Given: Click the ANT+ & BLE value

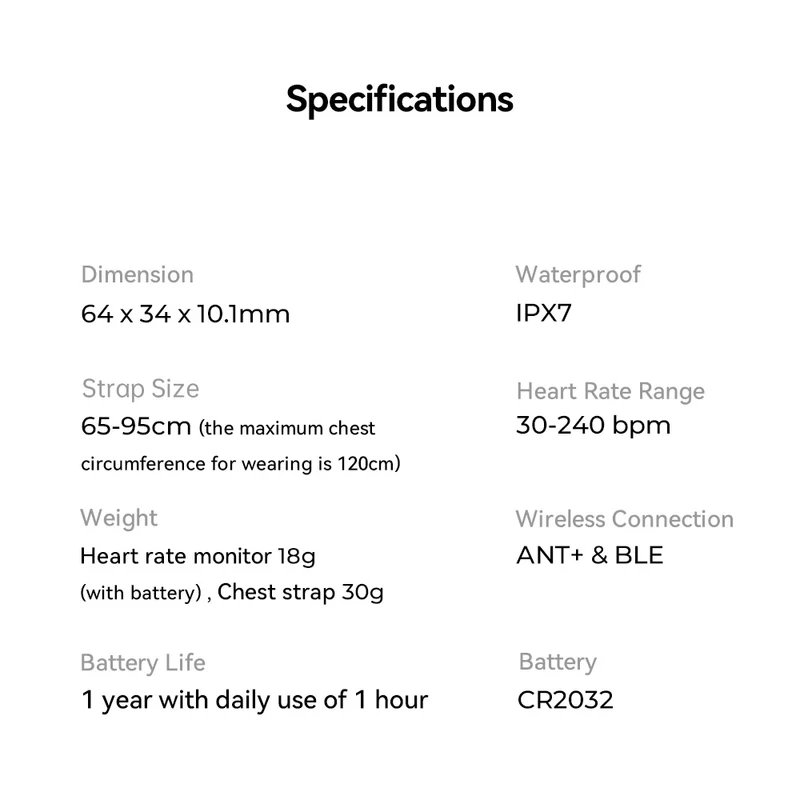Looking at the screenshot, I should tap(589, 555).
